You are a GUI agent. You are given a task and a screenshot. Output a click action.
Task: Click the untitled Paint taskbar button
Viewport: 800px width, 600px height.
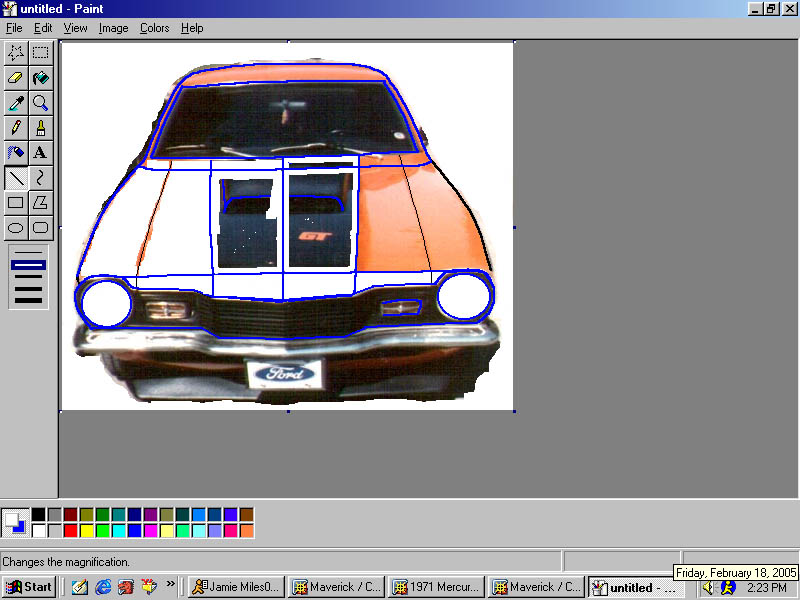[634, 587]
